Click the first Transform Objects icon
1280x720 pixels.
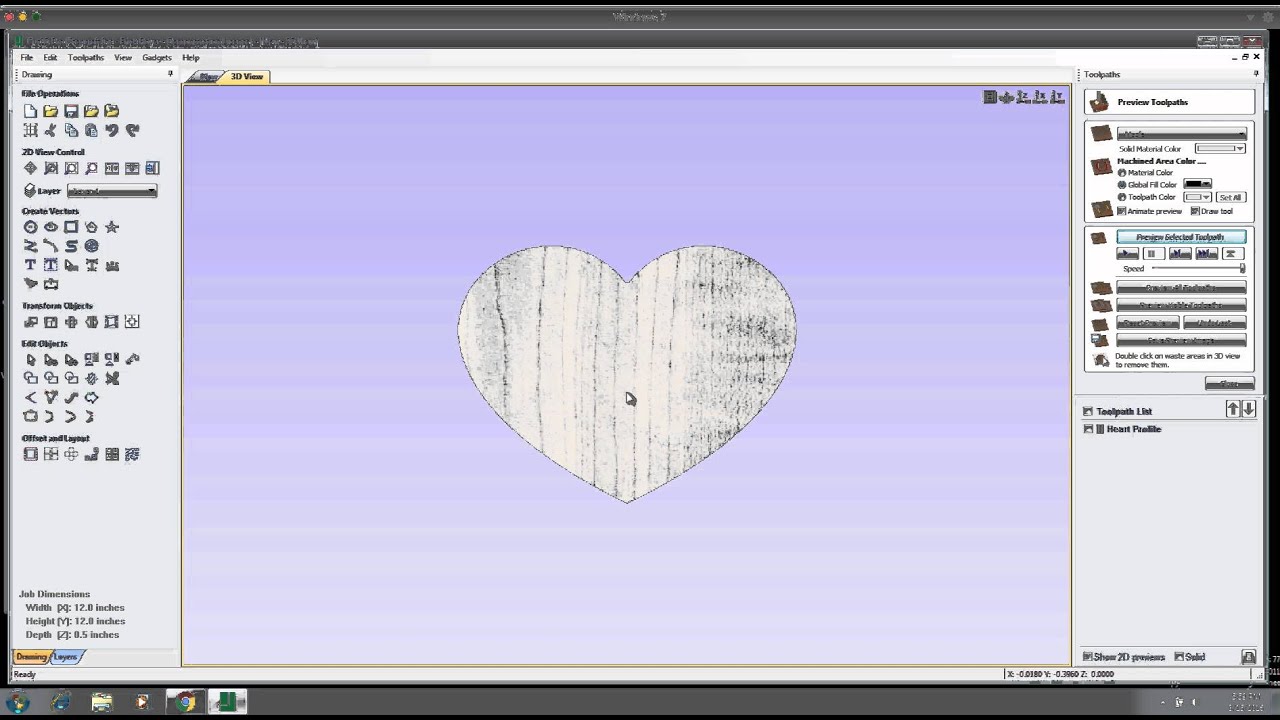tap(30, 322)
